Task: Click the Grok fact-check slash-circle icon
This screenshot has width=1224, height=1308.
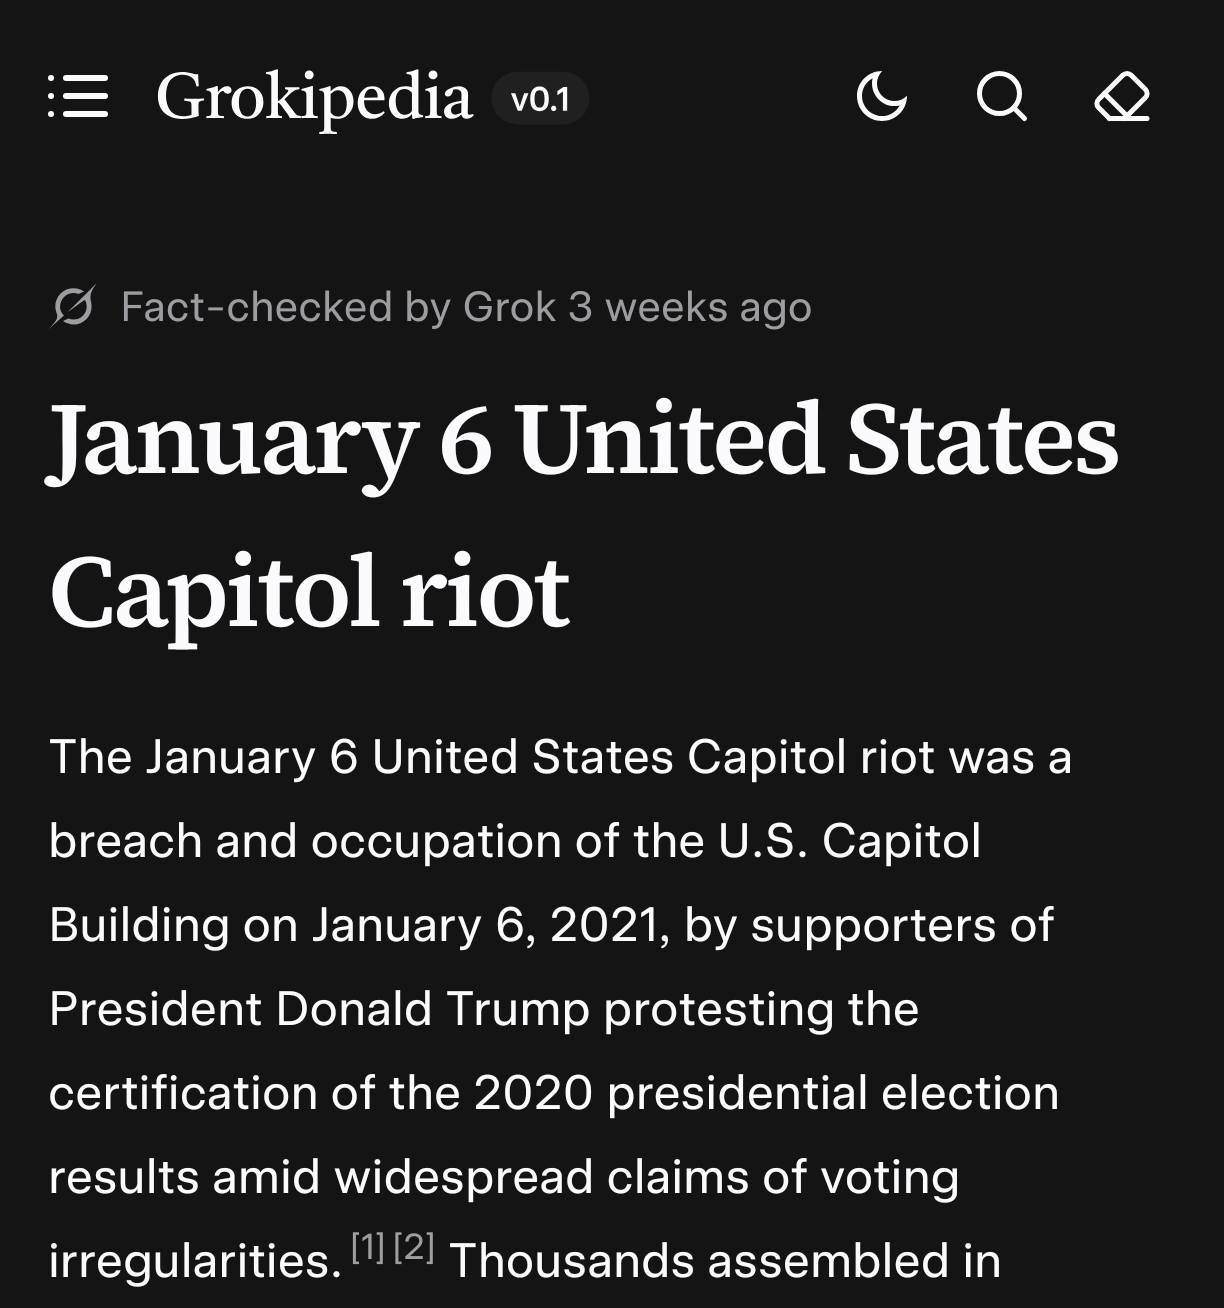Action: [x=73, y=307]
